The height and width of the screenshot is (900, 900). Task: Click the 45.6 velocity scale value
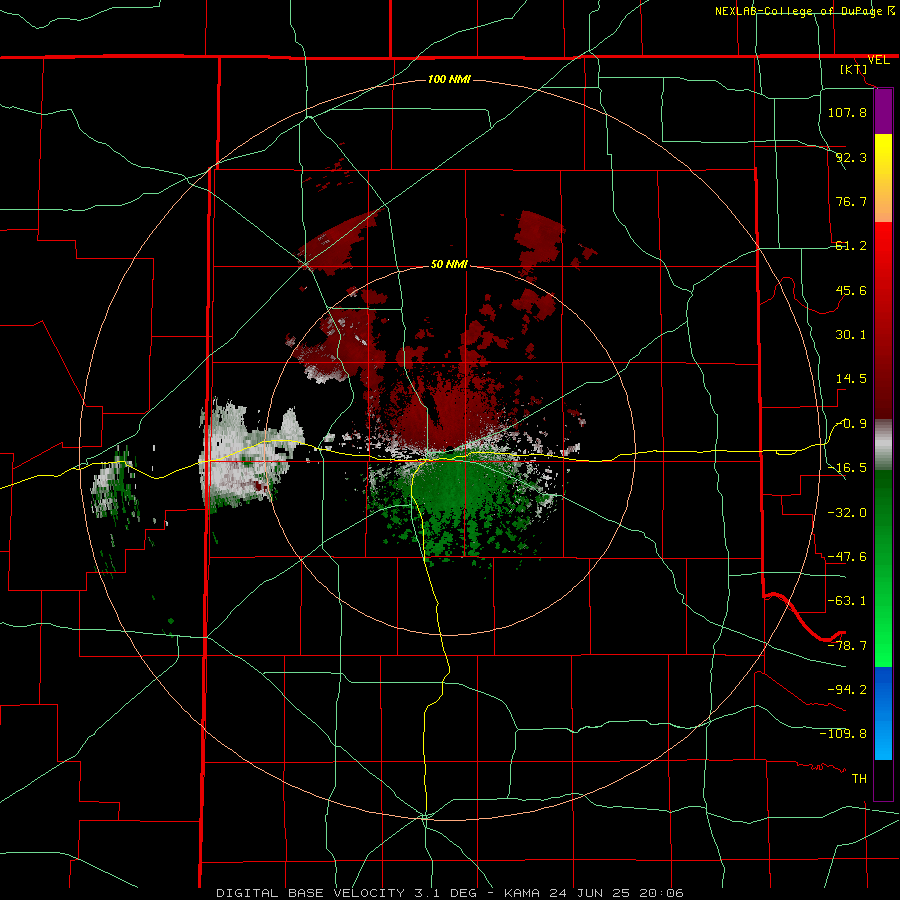click(851, 290)
